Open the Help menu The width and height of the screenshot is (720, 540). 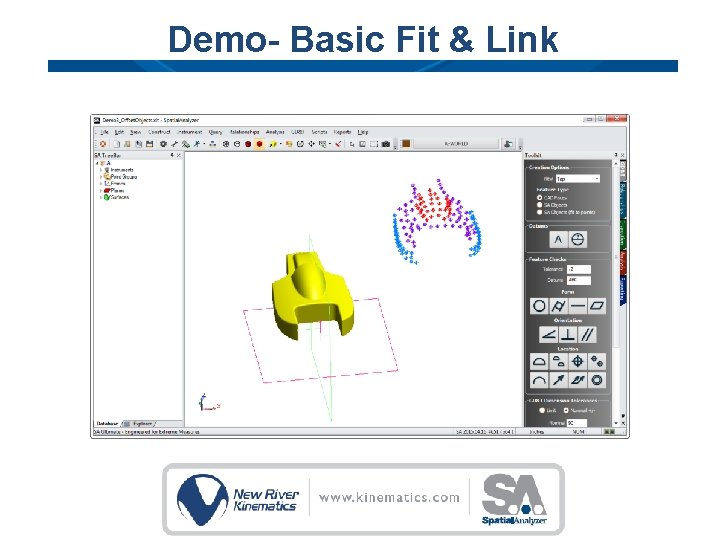click(x=363, y=132)
